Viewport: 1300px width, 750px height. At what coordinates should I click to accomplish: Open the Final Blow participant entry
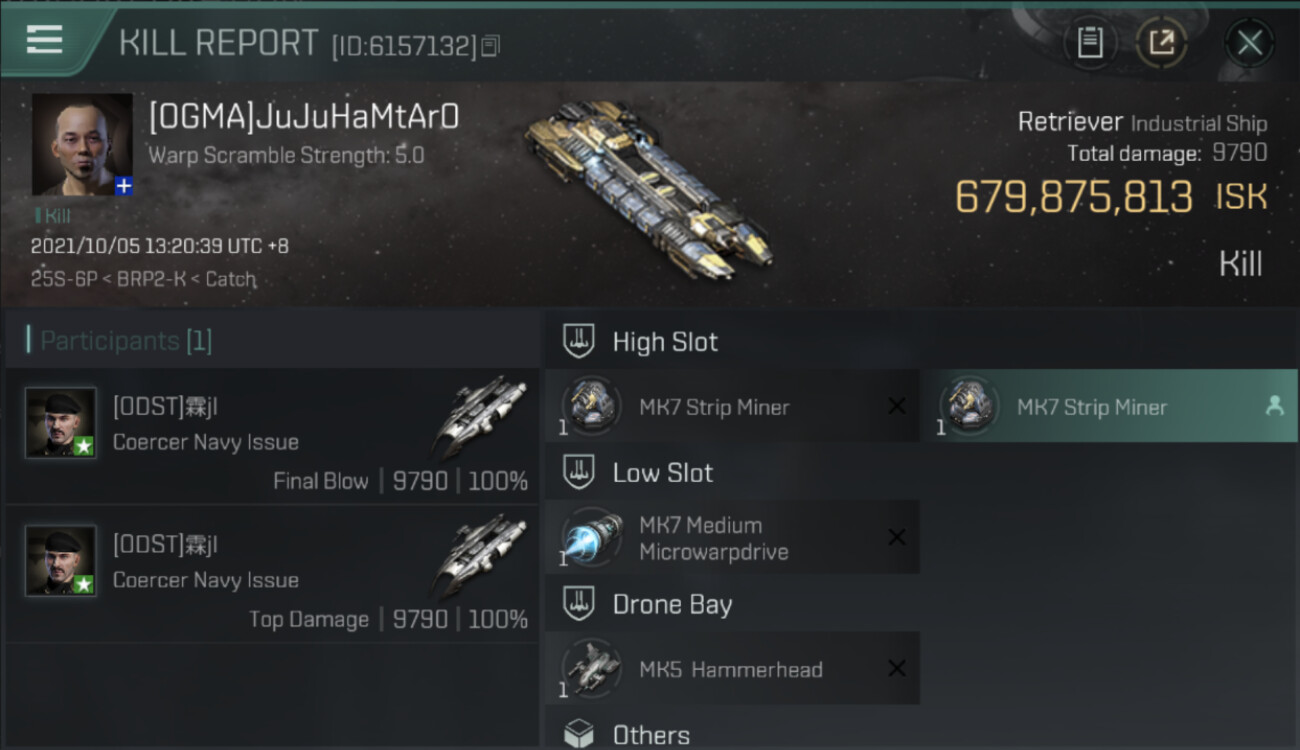click(271, 436)
